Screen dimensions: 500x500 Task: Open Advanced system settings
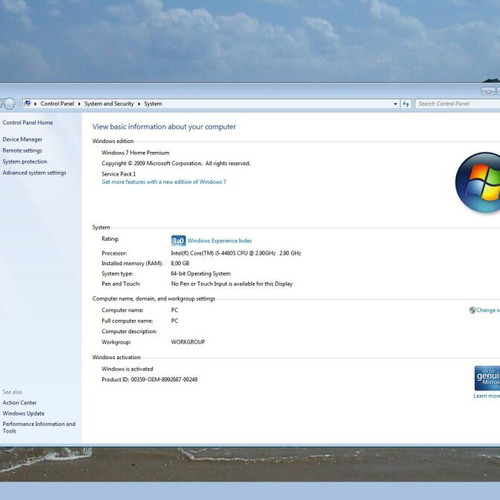[34, 173]
